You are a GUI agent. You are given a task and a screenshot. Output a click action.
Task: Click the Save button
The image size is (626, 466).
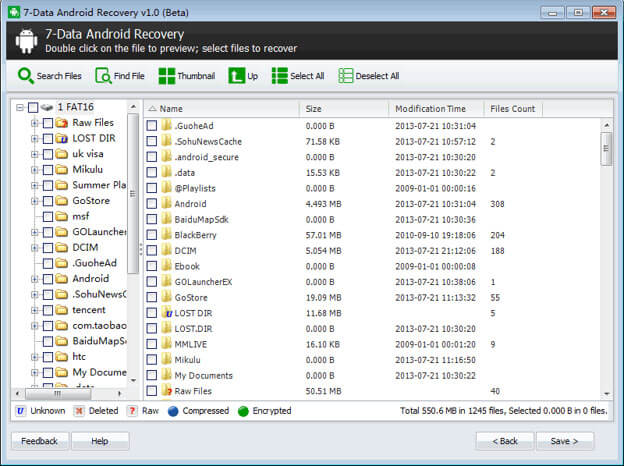click(565, 441)
